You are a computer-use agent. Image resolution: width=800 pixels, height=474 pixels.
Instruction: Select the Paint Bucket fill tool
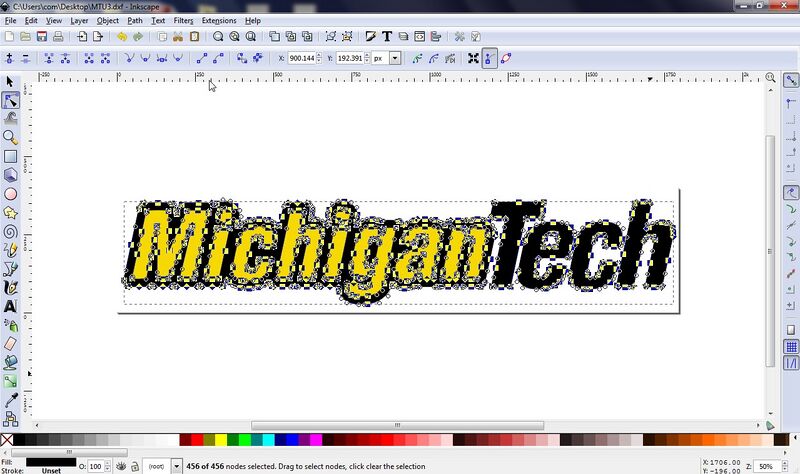click(x=10, y=362)
